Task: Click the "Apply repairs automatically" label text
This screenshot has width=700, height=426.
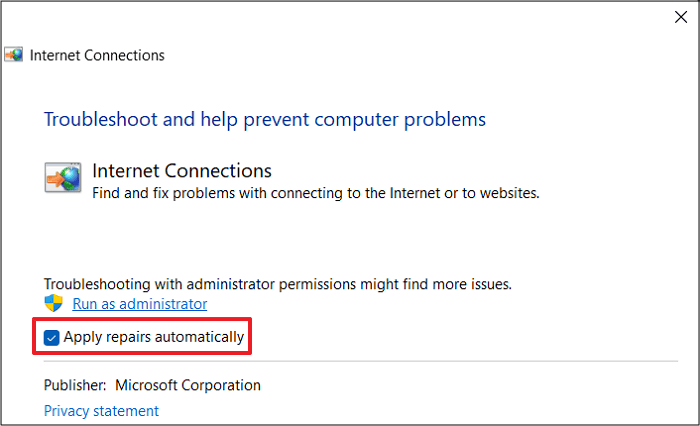Action: point(153,337)
